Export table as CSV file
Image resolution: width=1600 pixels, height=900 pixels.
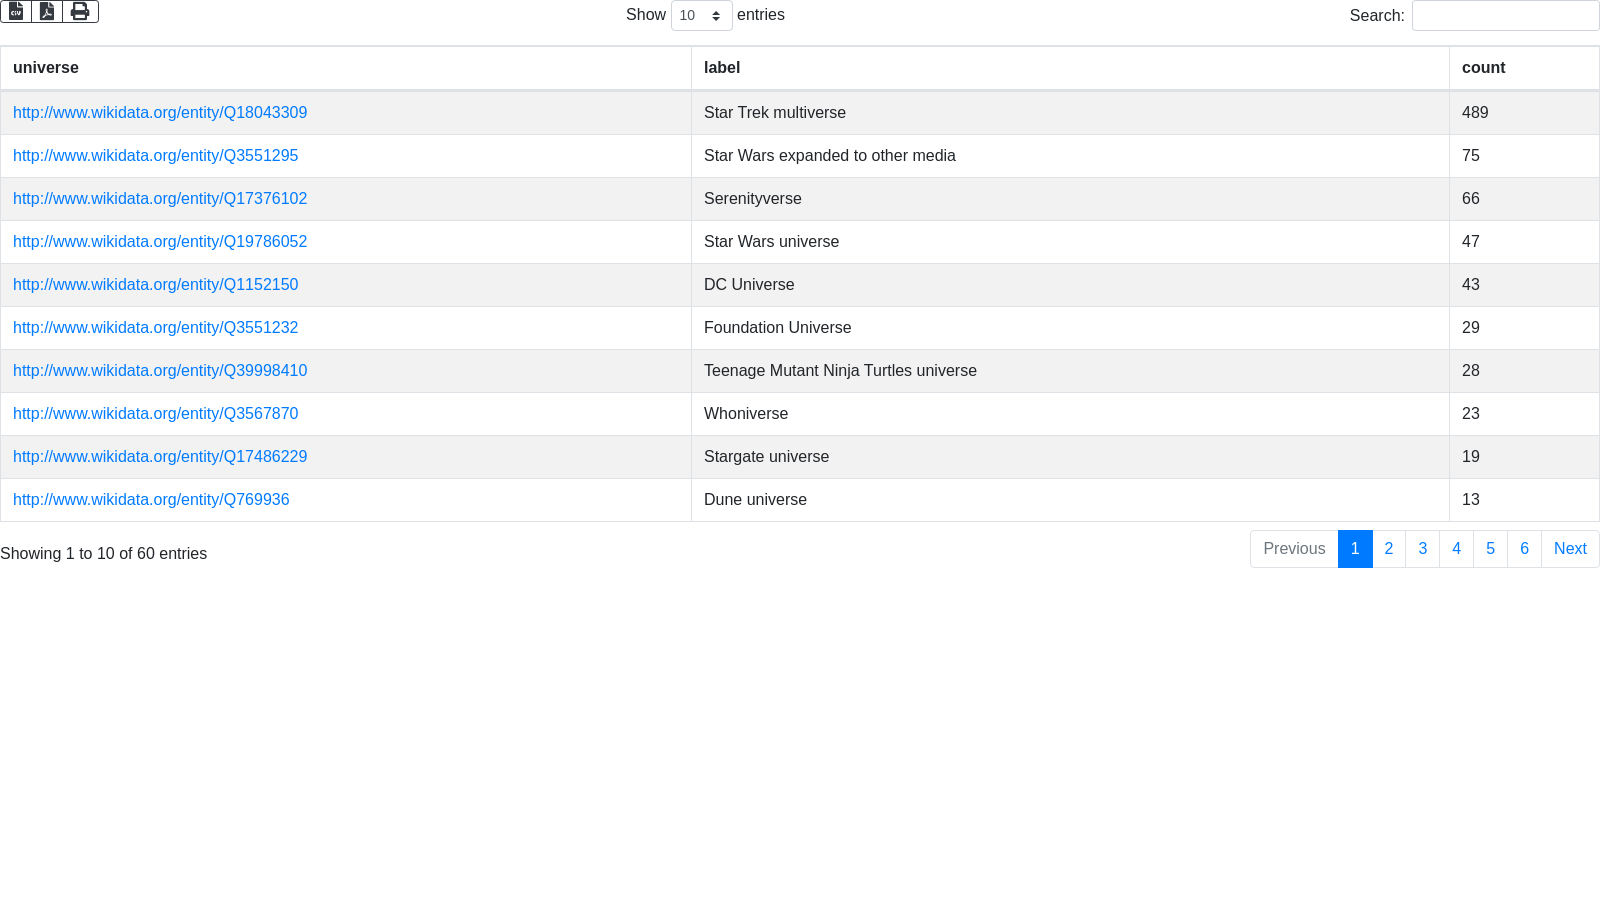[x=16, y=11]
